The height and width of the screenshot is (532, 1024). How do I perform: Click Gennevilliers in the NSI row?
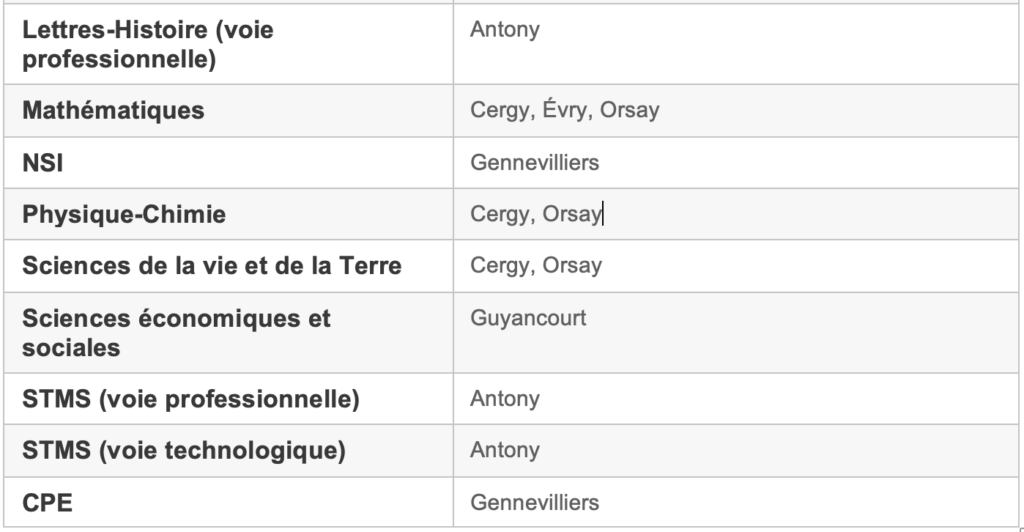(x=534, y=162)
